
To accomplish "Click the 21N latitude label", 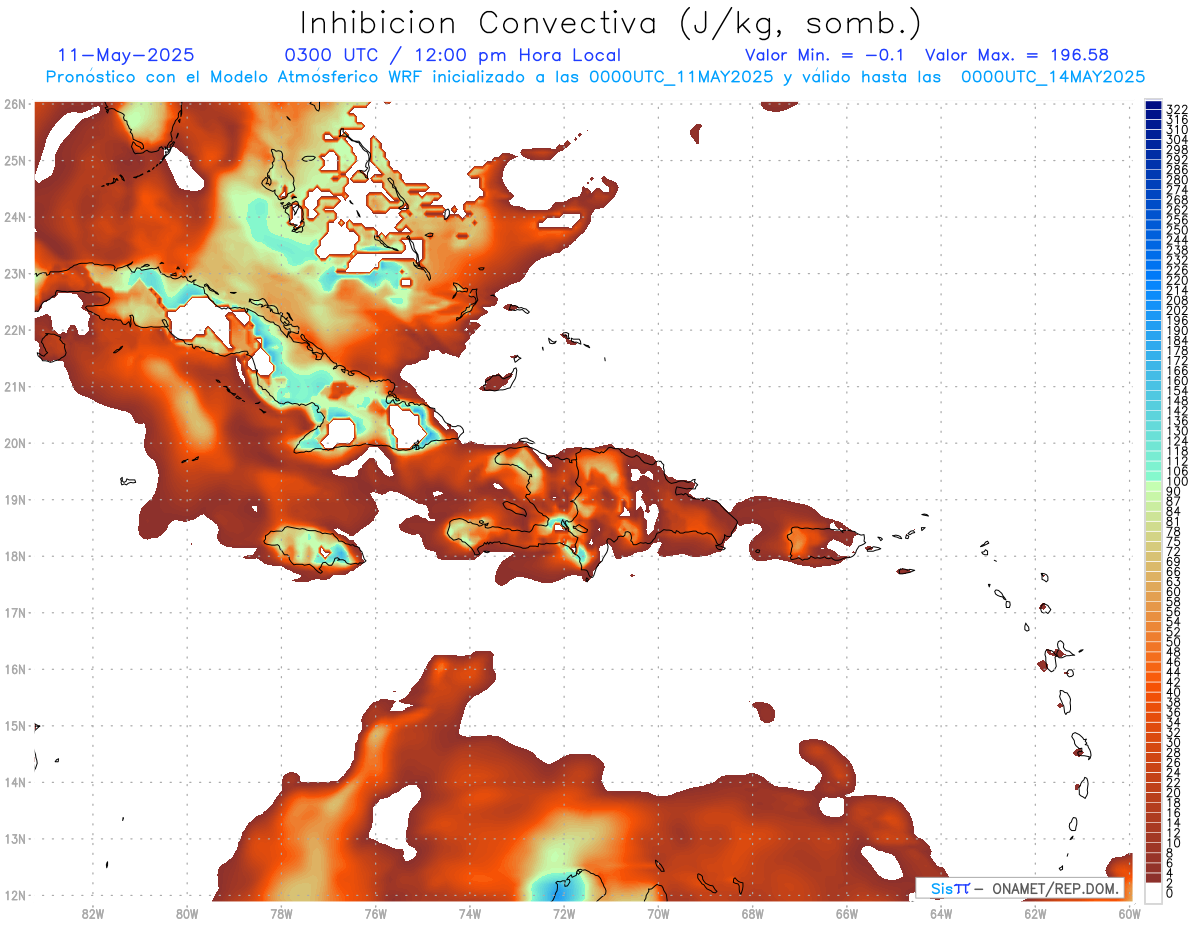I will point(15,386).
